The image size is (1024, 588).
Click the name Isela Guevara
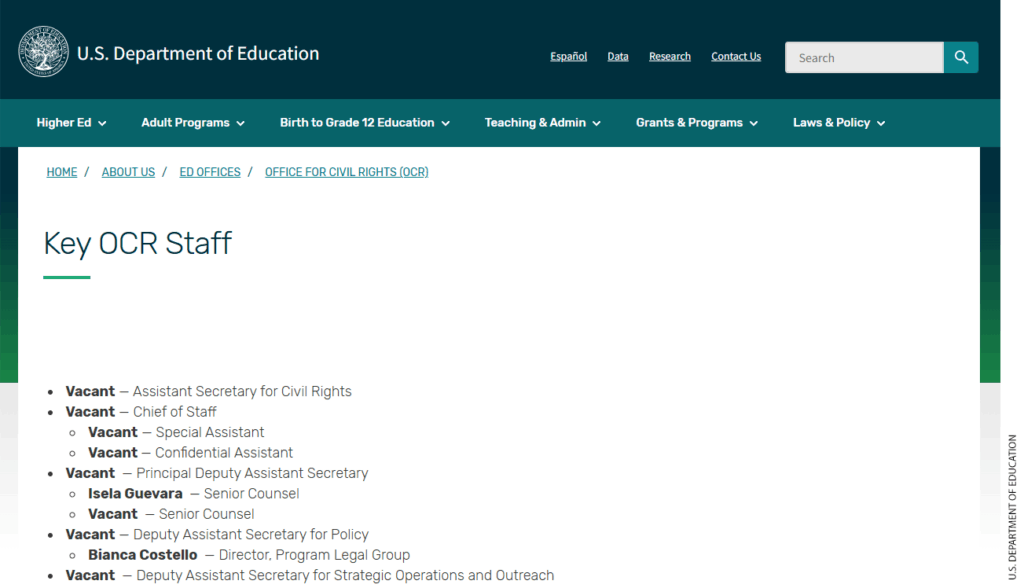tap(135, 493)
